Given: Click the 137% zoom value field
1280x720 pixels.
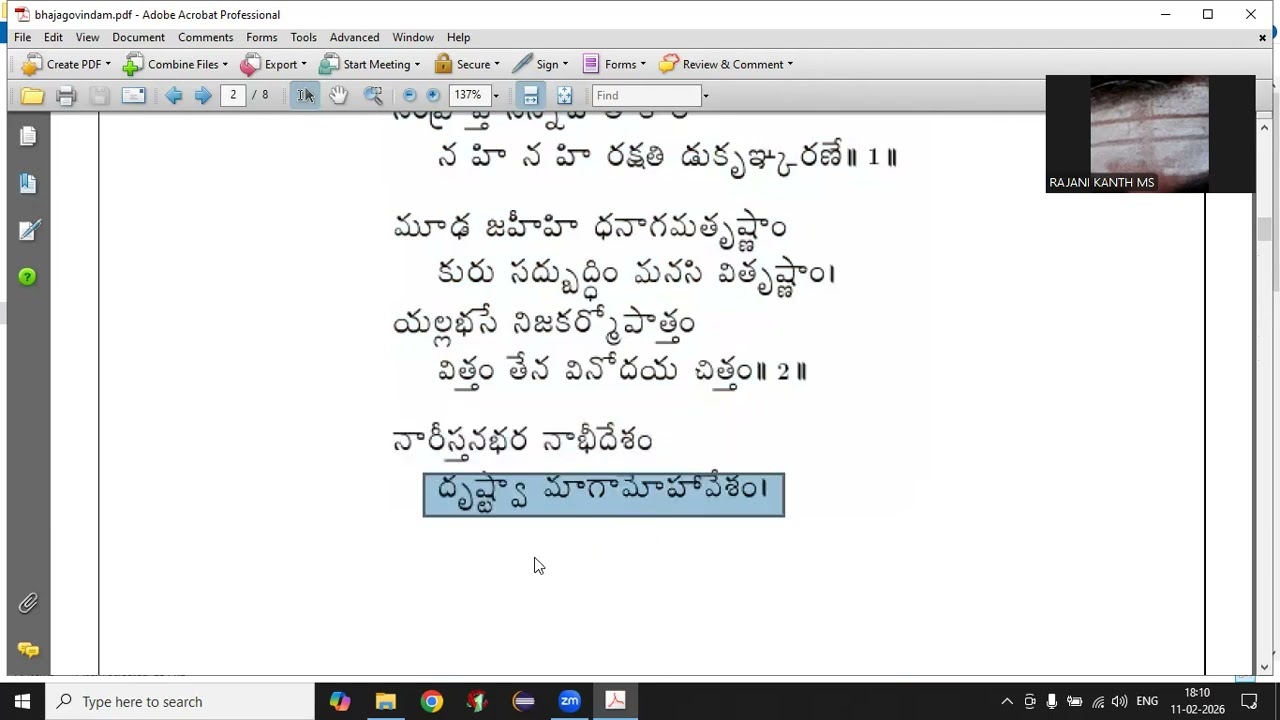Looking at the screenshot, I should pyautogui.click(x=469, y=95).
